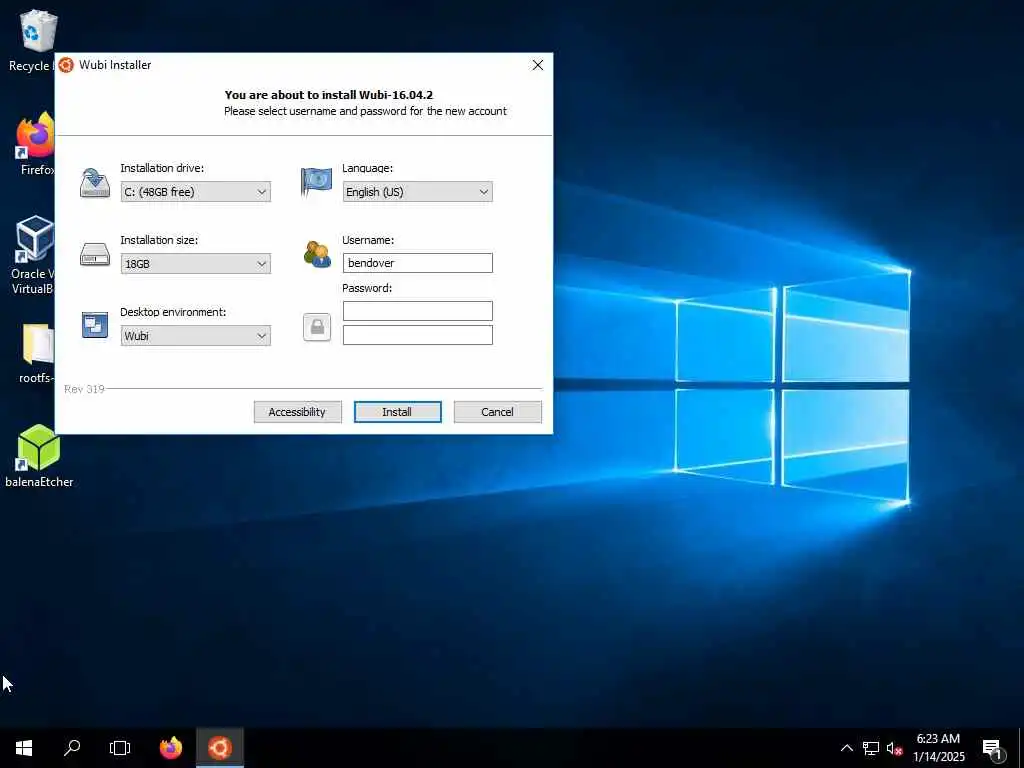This screenshot has width=1024, height=768.
Task: Launch Firefox from the taskbar
Action: (171, 748)
